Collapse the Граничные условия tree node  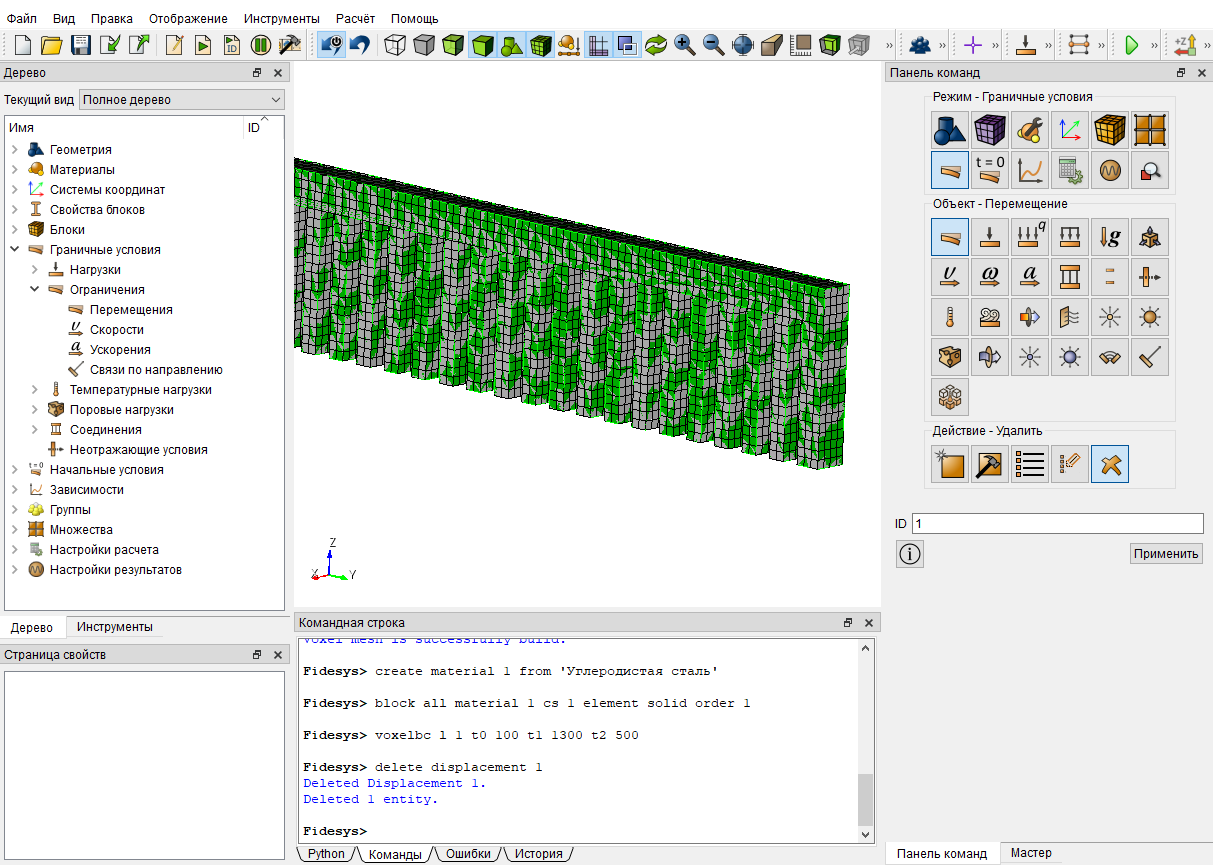(15, 250)
